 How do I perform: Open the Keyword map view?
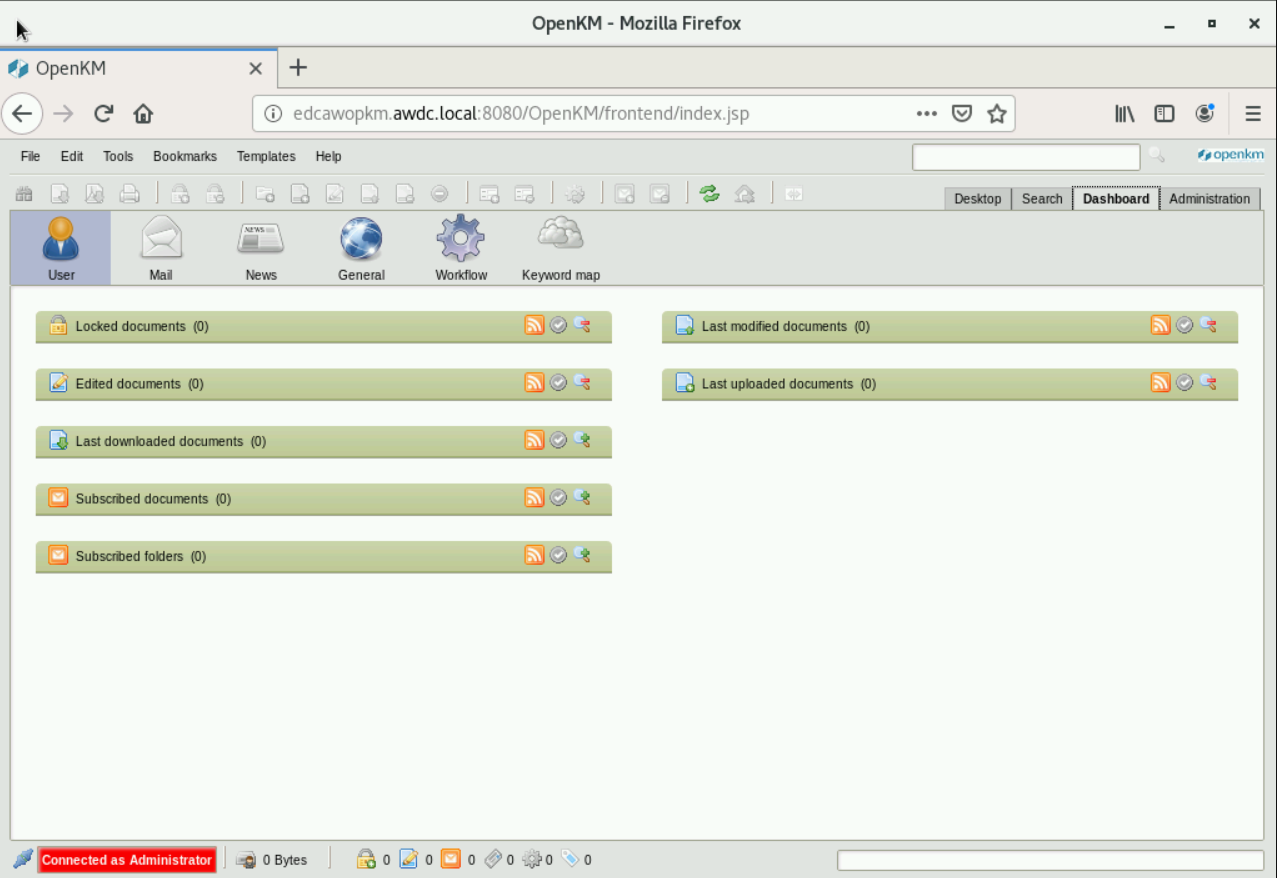pos(561,248)
